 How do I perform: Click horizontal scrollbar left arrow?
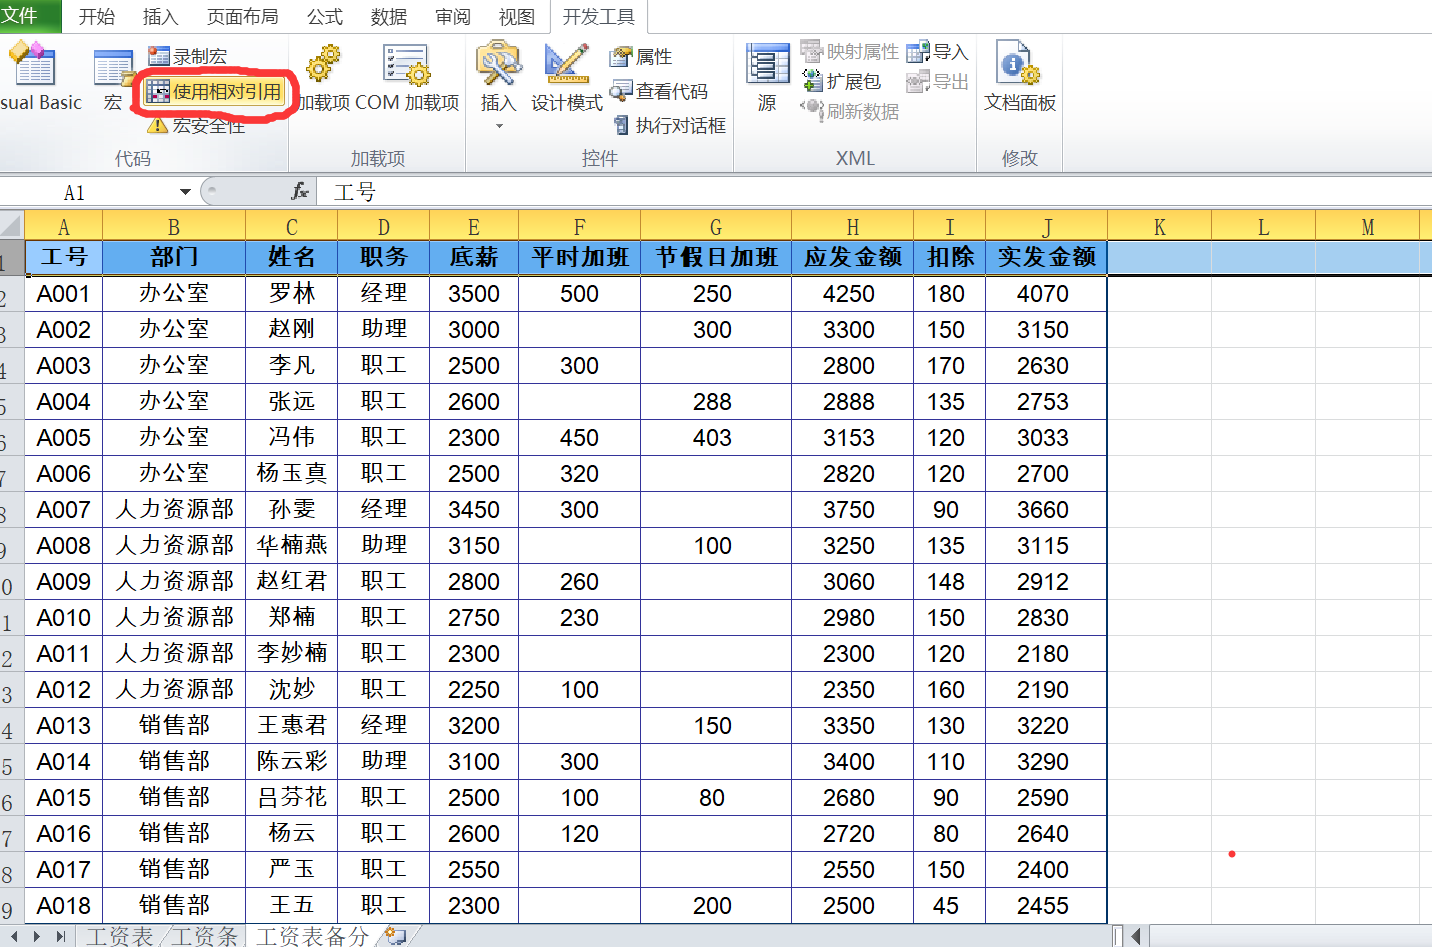(1137, 937)
